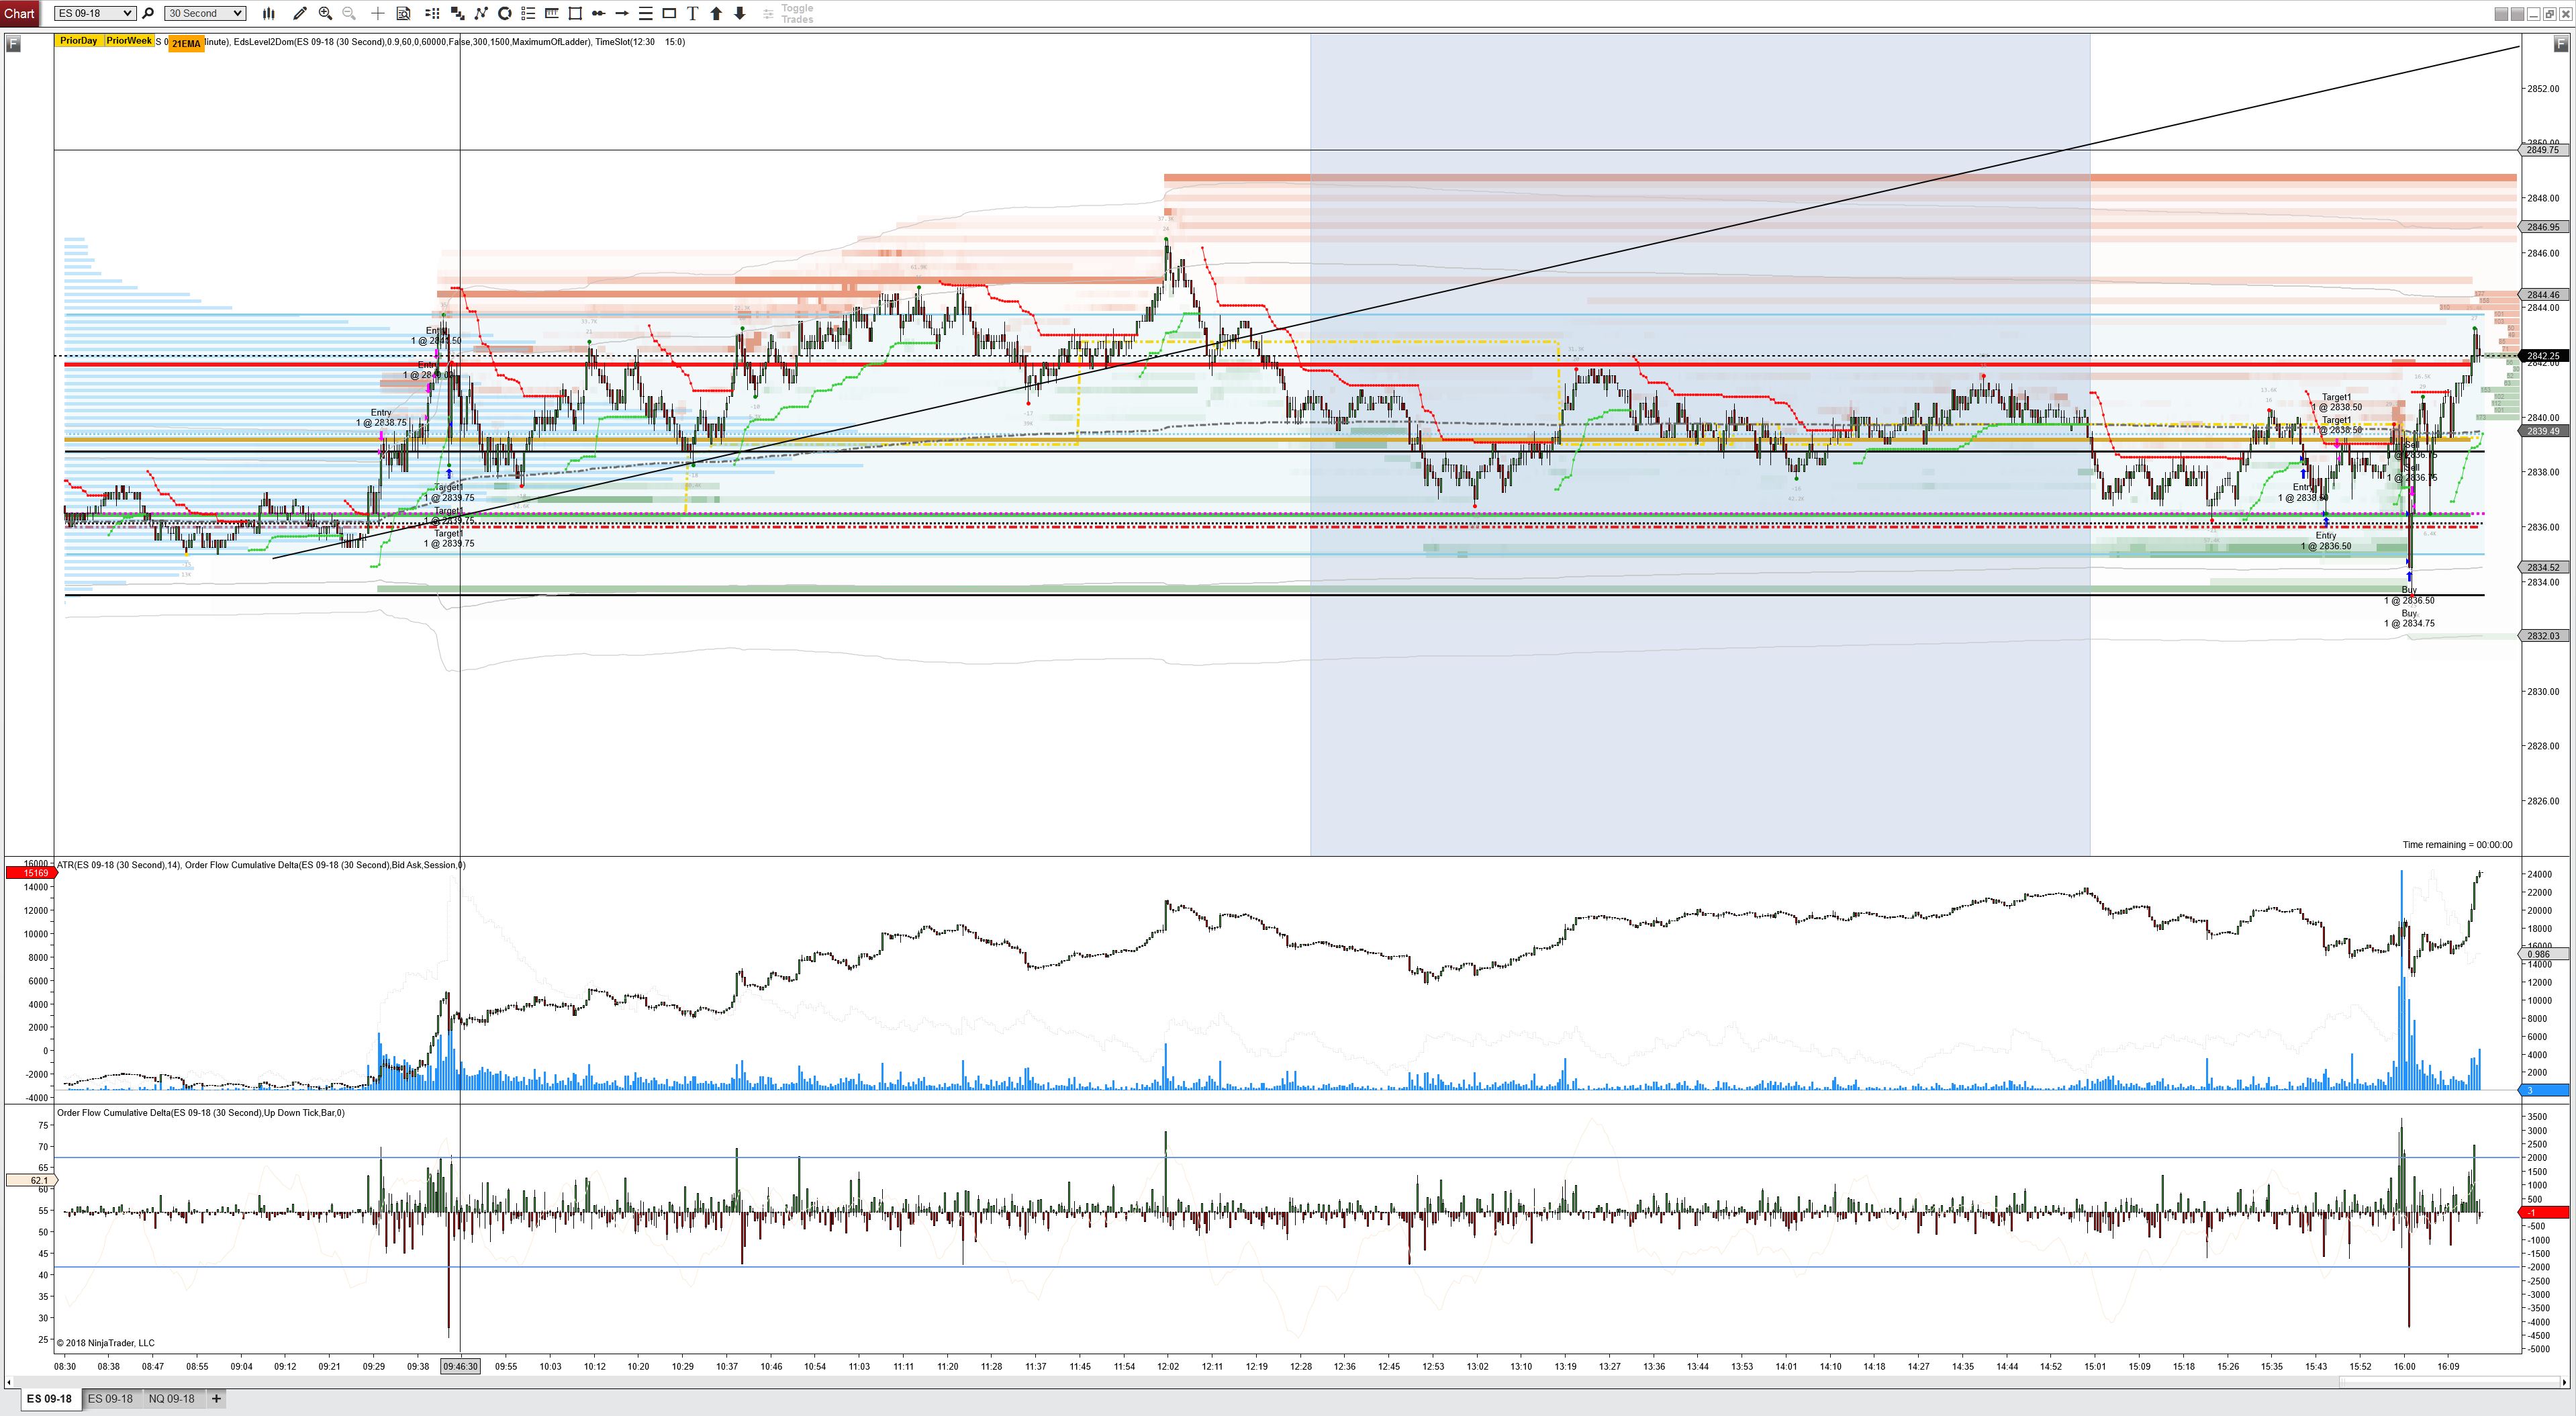Click the Toggle Trades button

788,13
